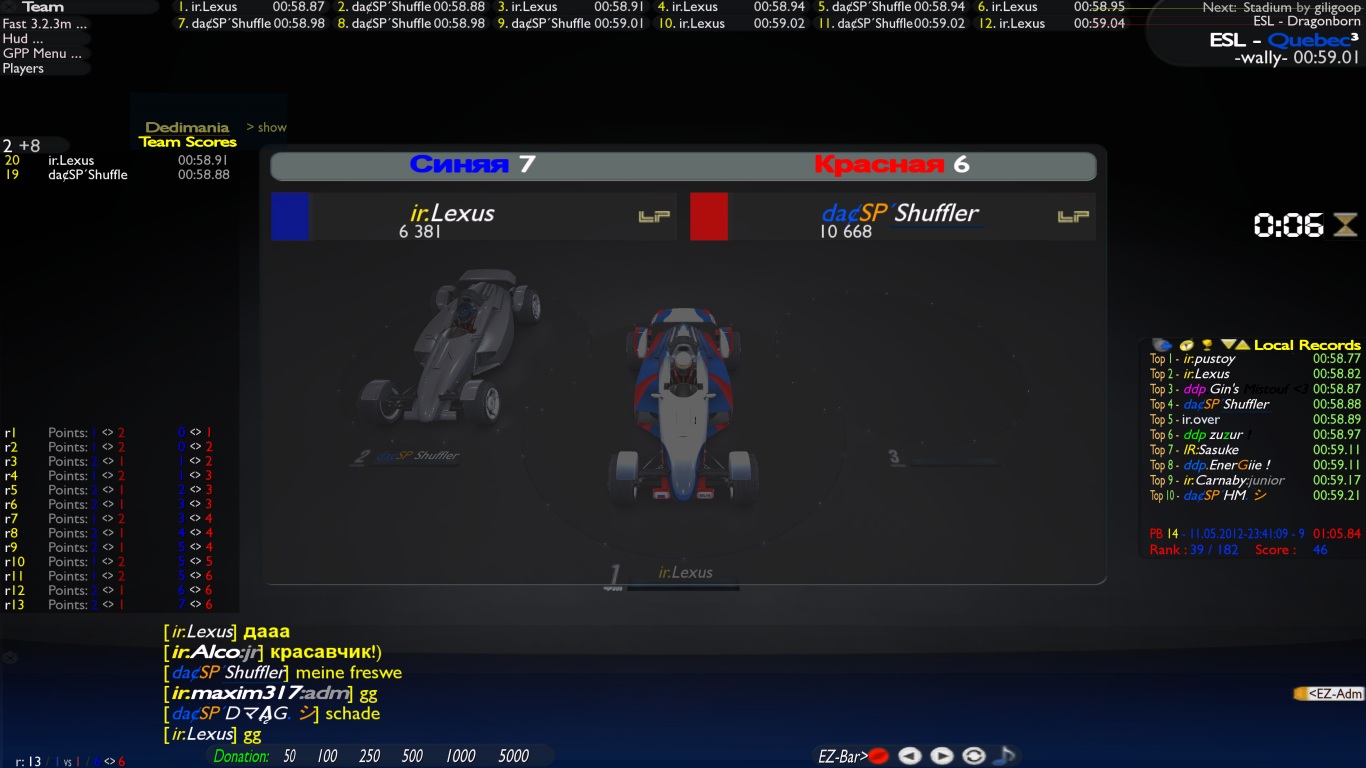Click the red team color square
Screen dimensions: 1366x768
coord(709,217)
